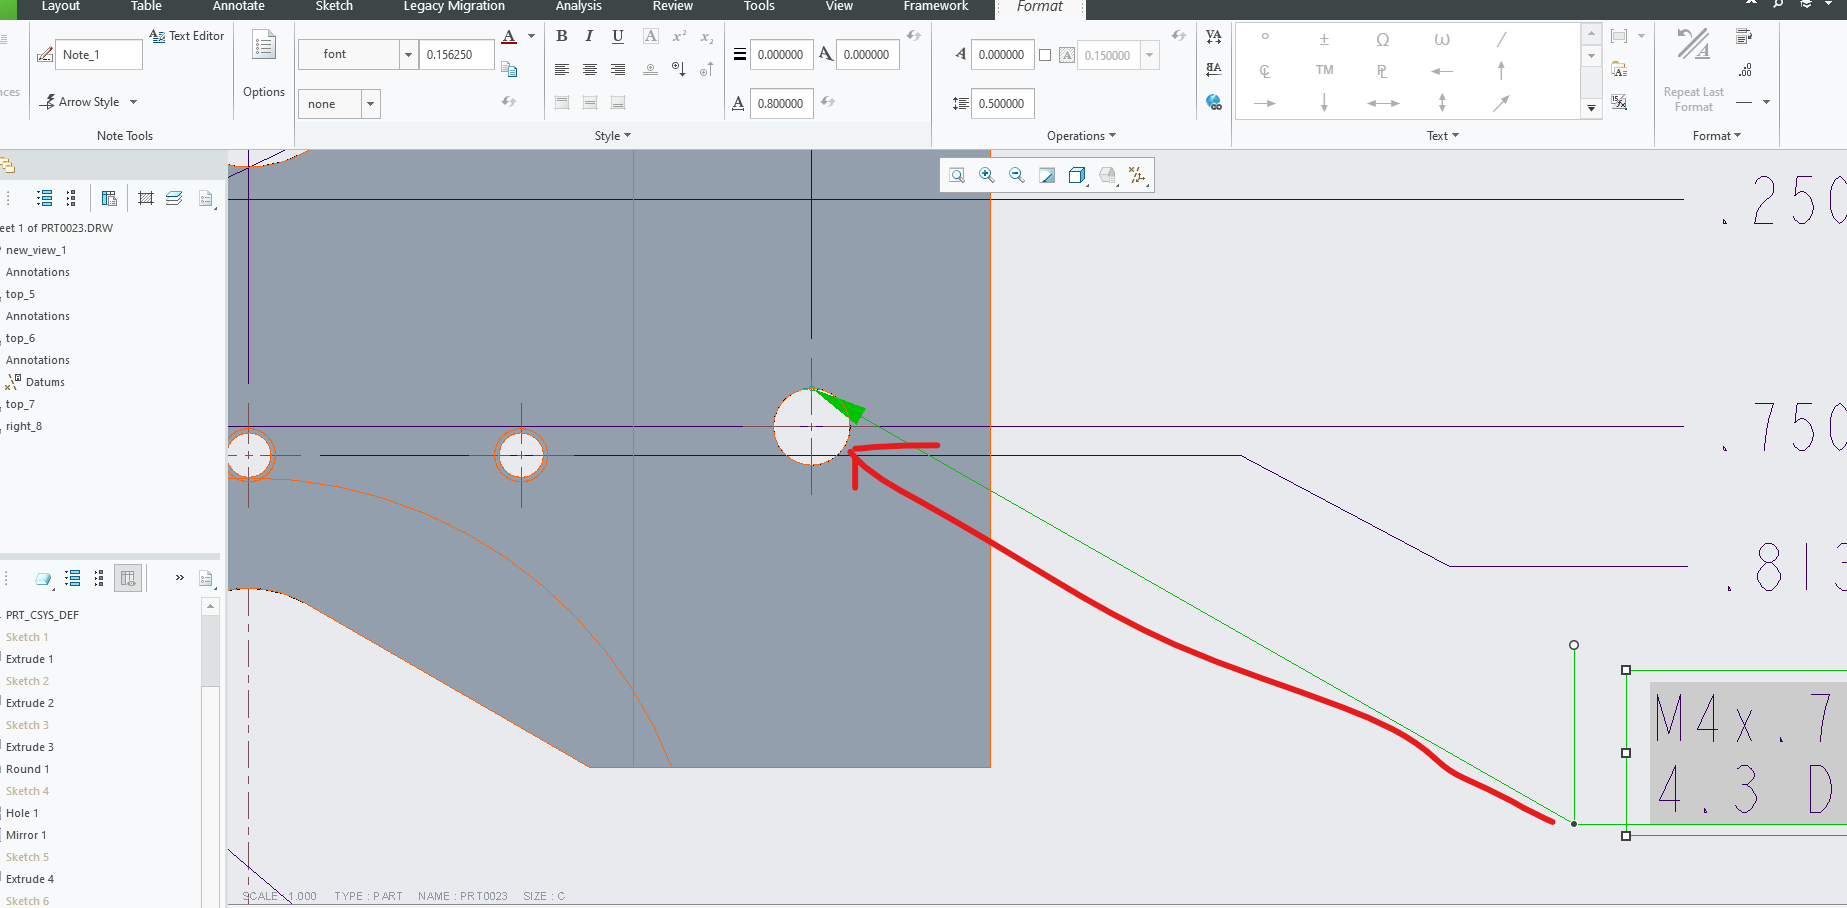1847x908 pixels.
Task: Toggle the layer tree icon in drawing tree
Action: [x=174, y=198]
